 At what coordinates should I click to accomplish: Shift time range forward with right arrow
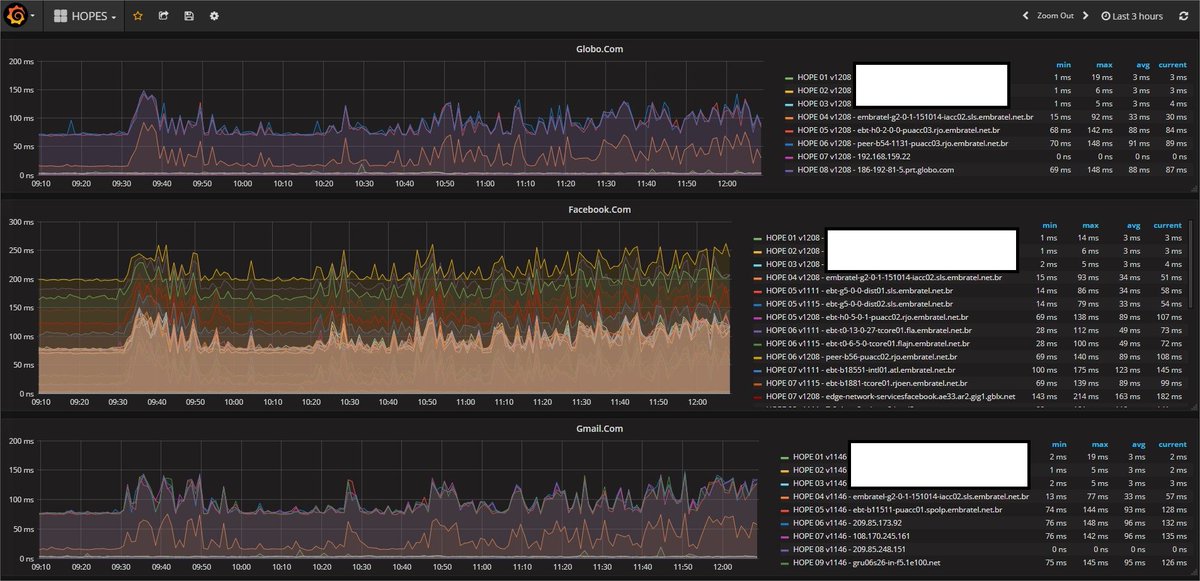(x=1087, y=15)
